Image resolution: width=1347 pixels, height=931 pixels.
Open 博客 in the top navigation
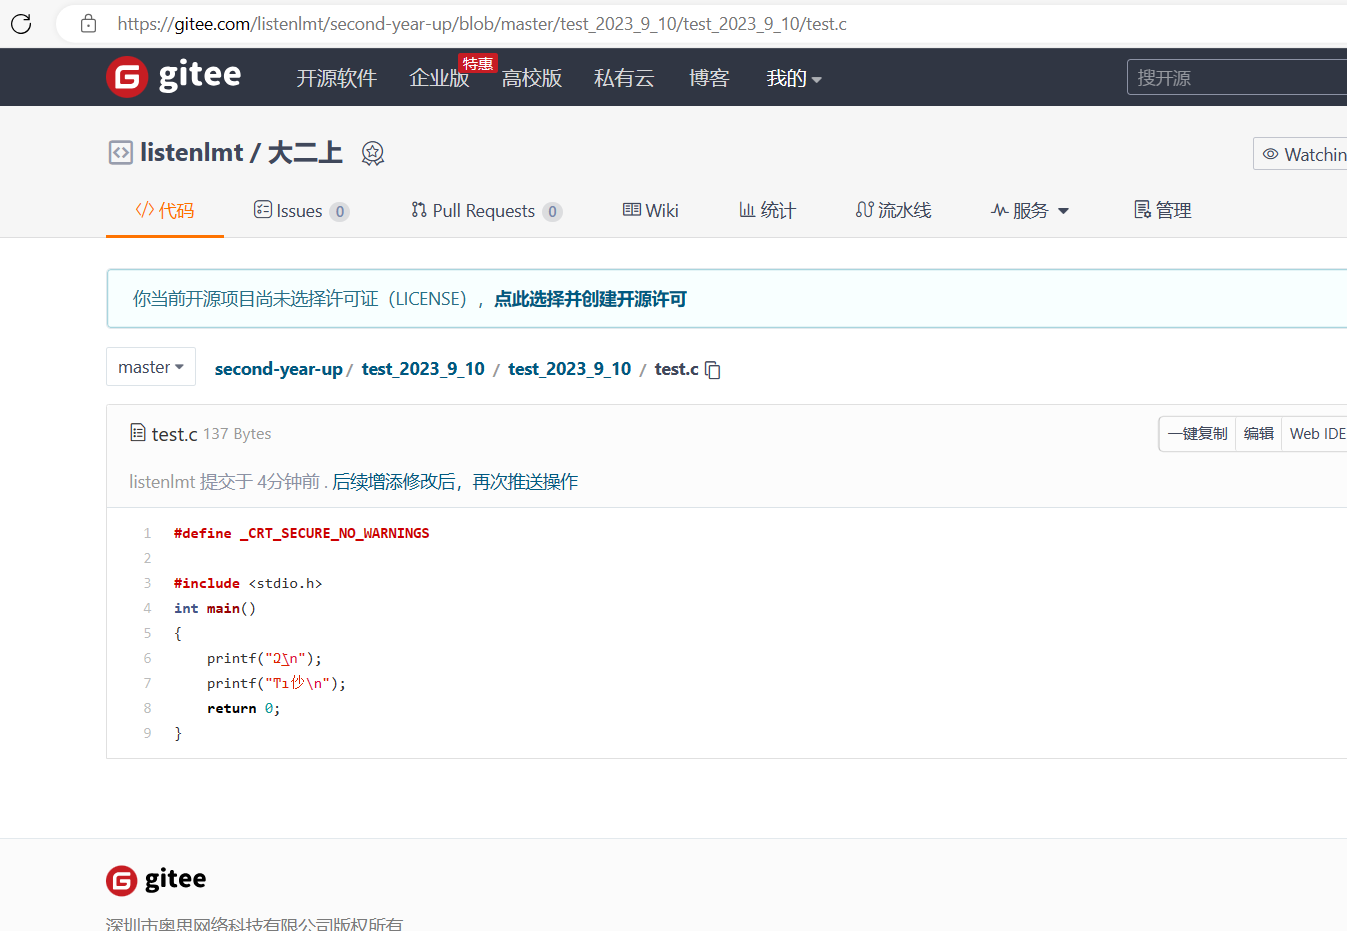point(709,78)
